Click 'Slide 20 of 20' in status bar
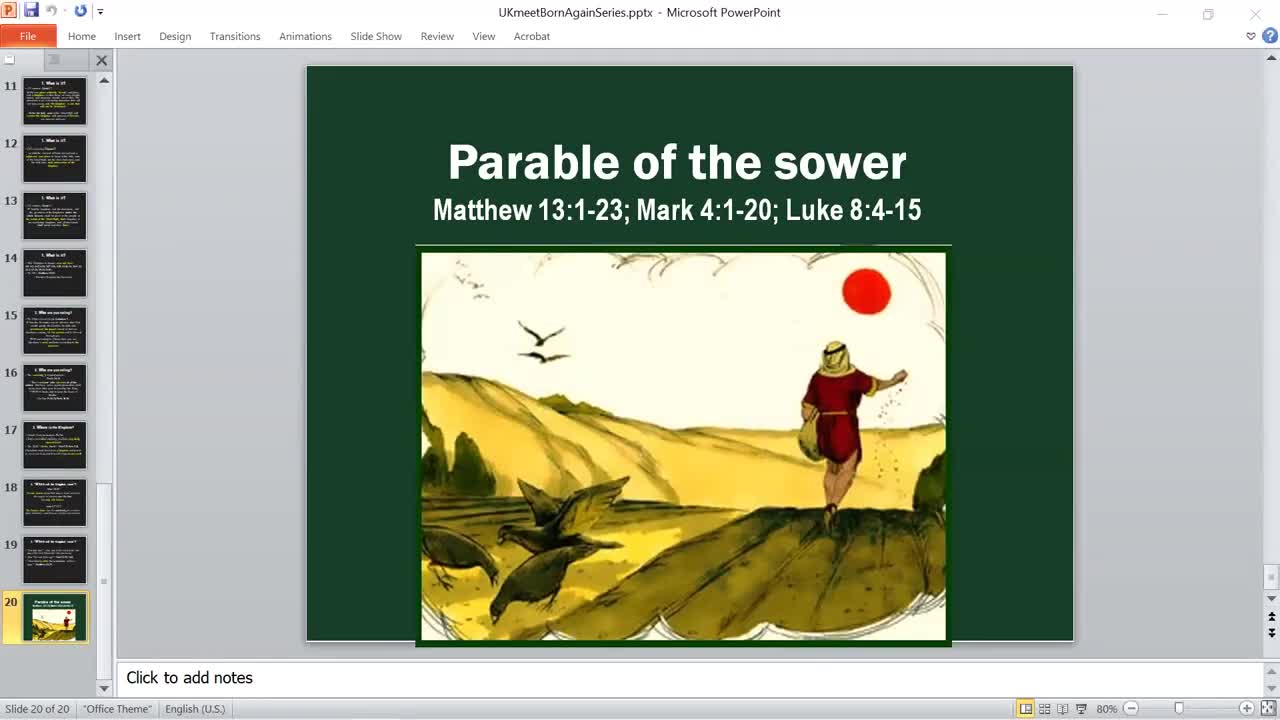Viewport: 1280px width, 720px height. [x=37, y=709]
